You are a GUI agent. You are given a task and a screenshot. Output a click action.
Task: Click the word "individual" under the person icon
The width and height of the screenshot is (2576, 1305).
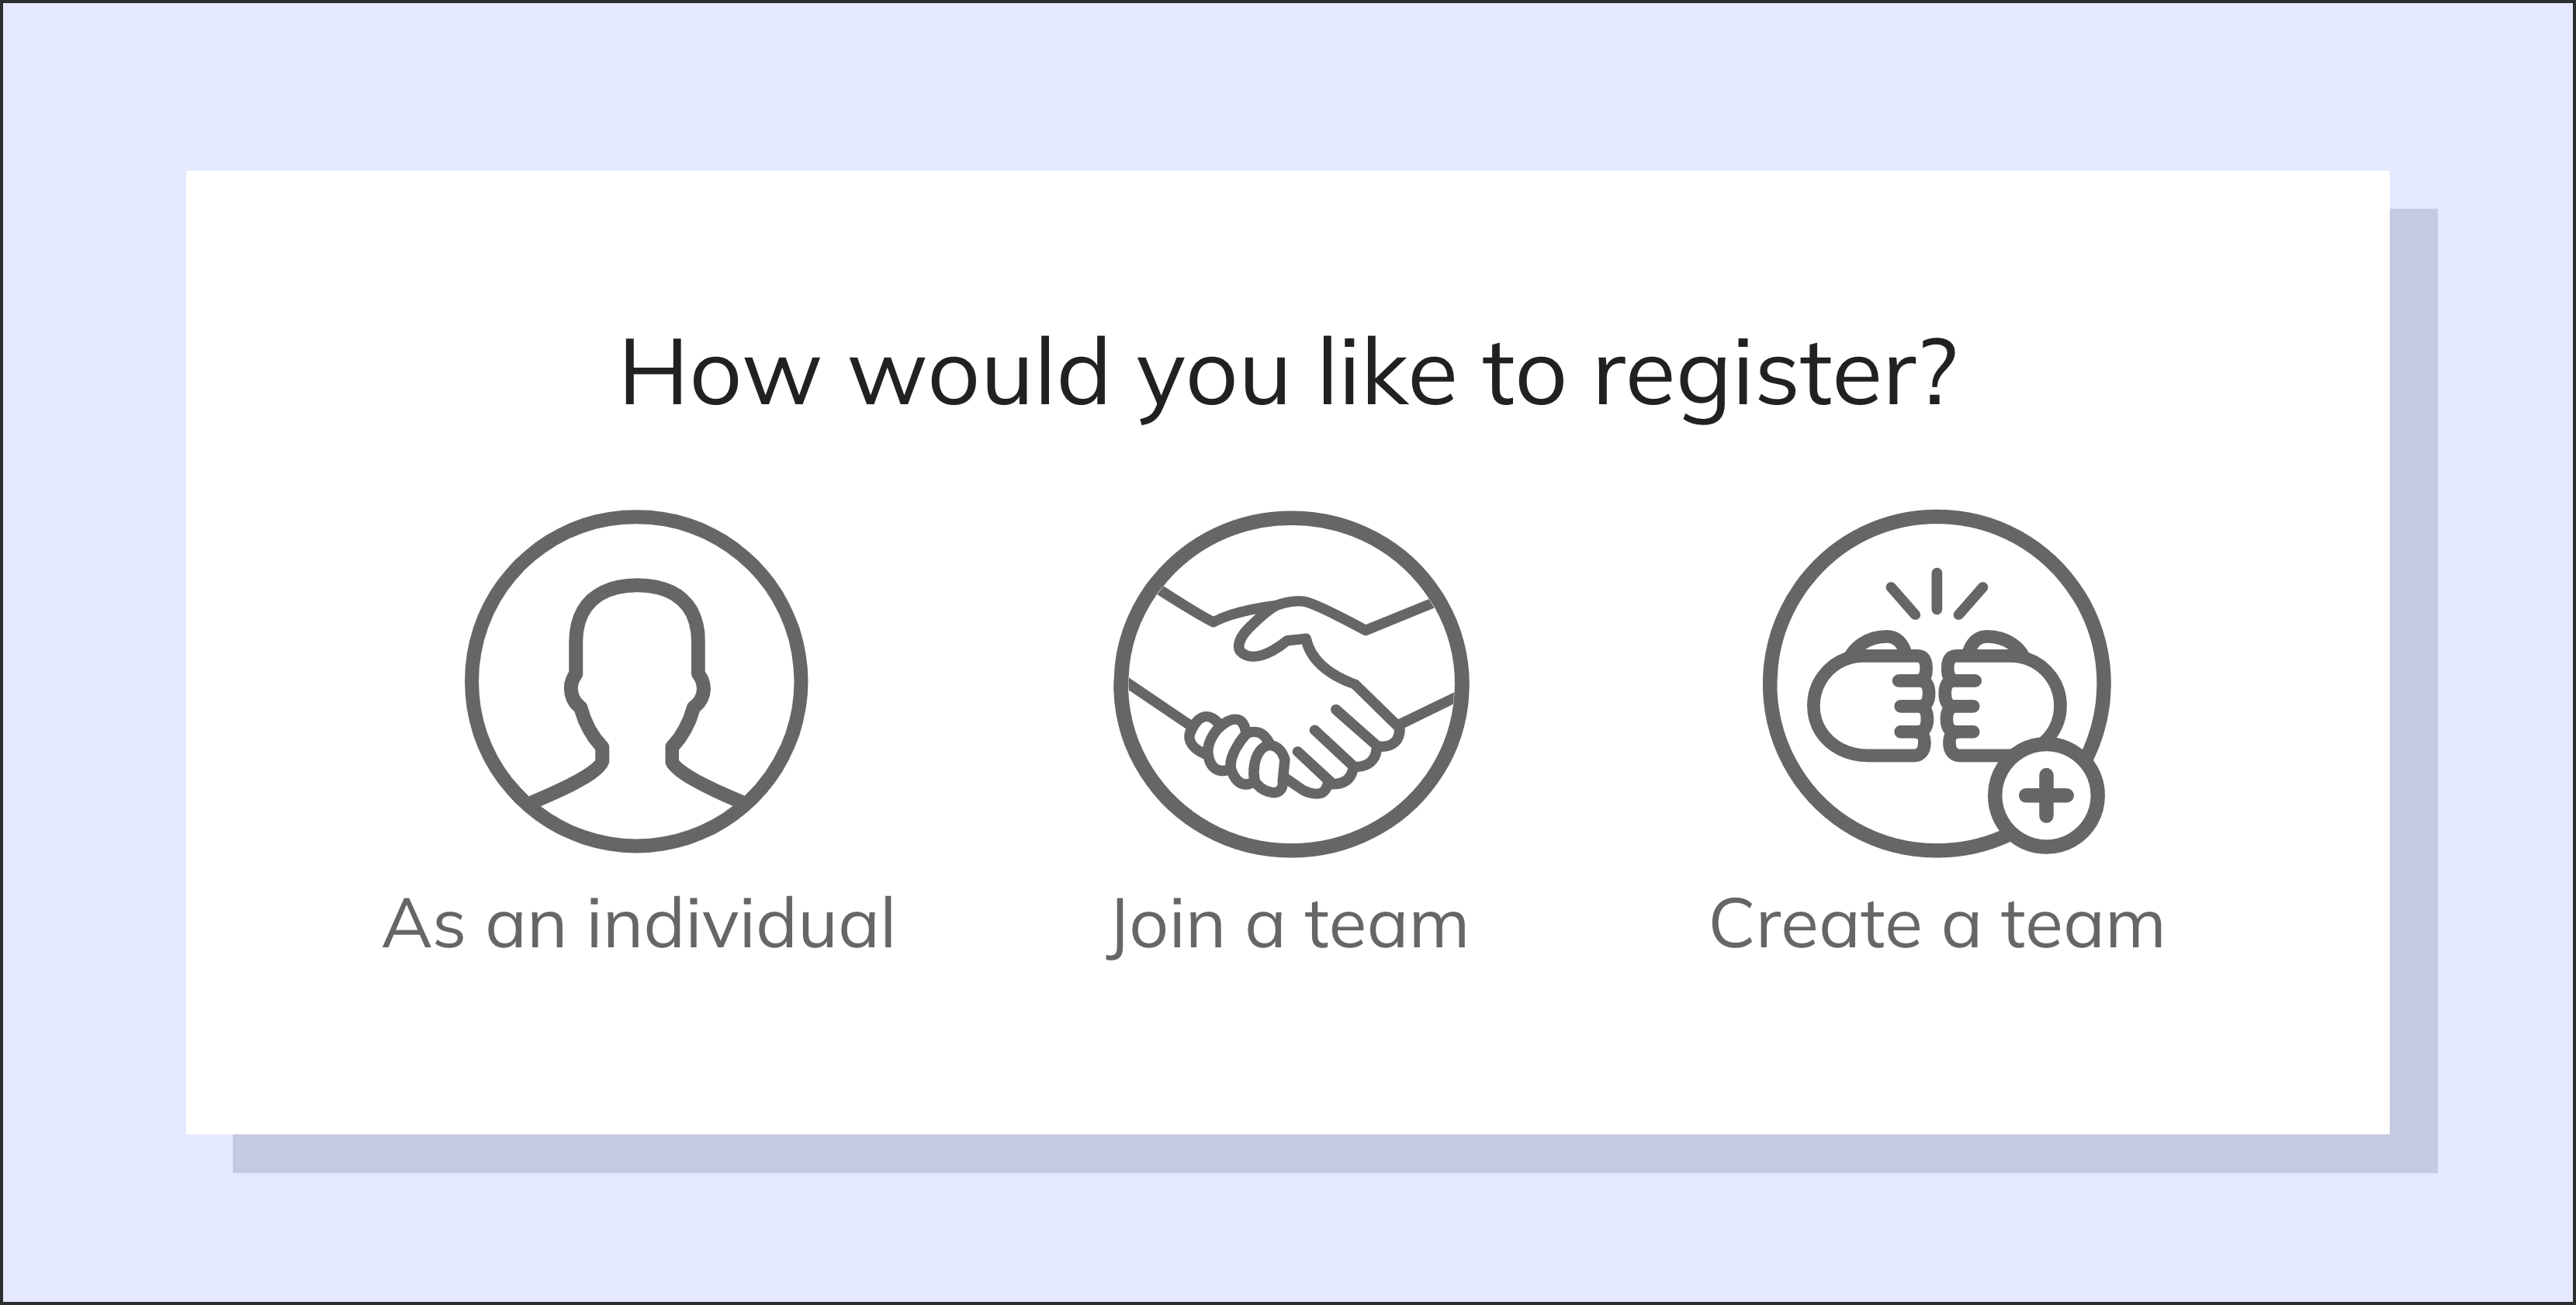(741, 924)
